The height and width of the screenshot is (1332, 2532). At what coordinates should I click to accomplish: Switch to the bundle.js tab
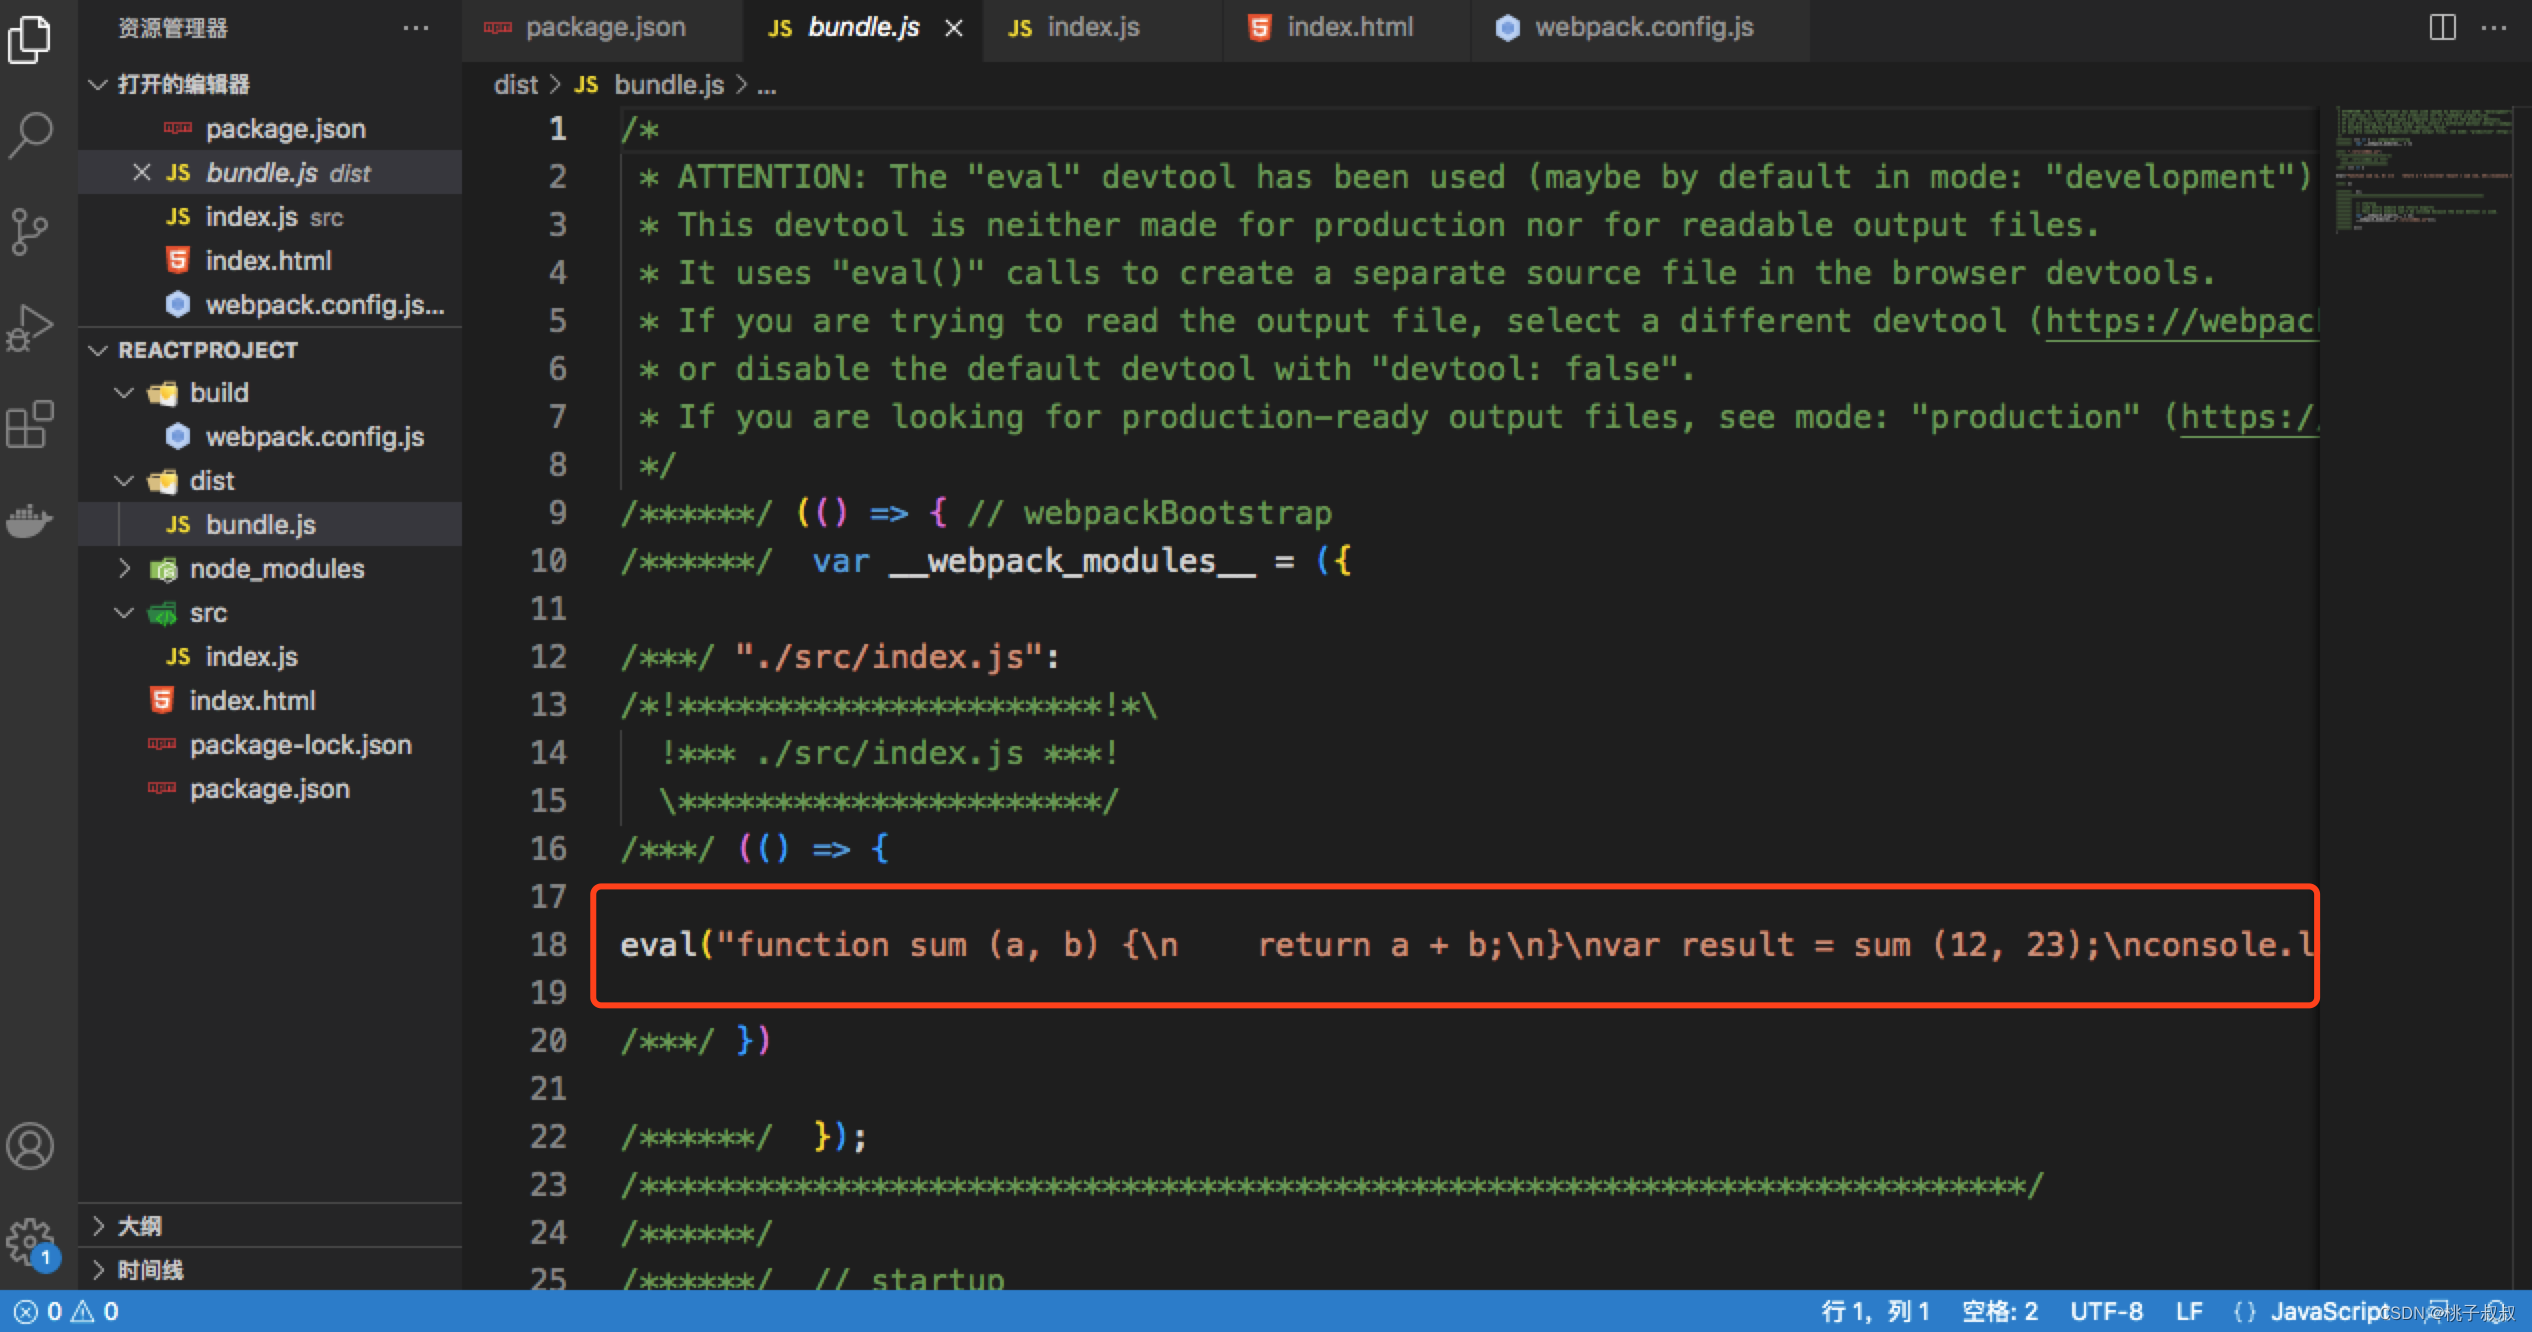point(862,28)
